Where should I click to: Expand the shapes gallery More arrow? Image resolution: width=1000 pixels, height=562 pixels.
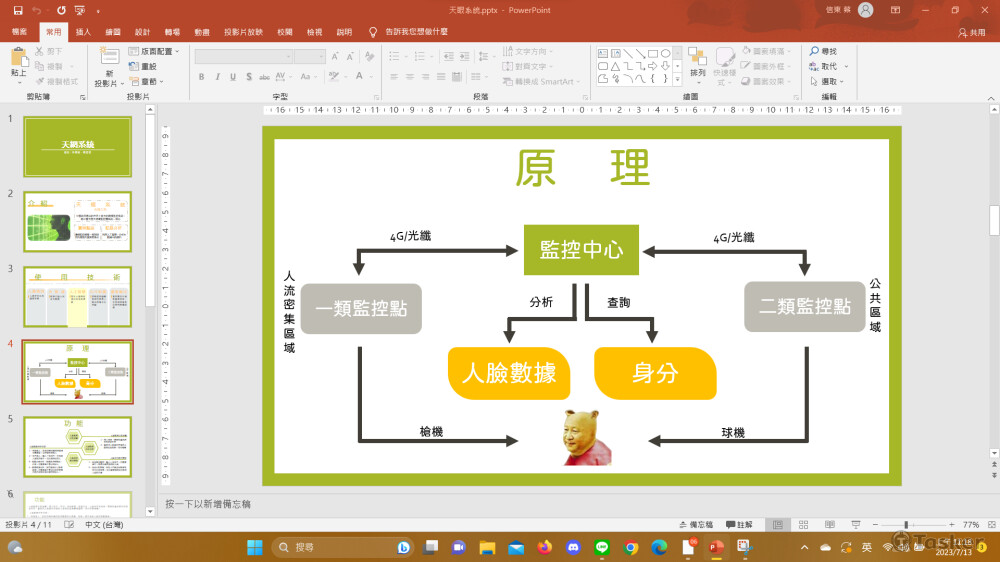tap(679, 79)
